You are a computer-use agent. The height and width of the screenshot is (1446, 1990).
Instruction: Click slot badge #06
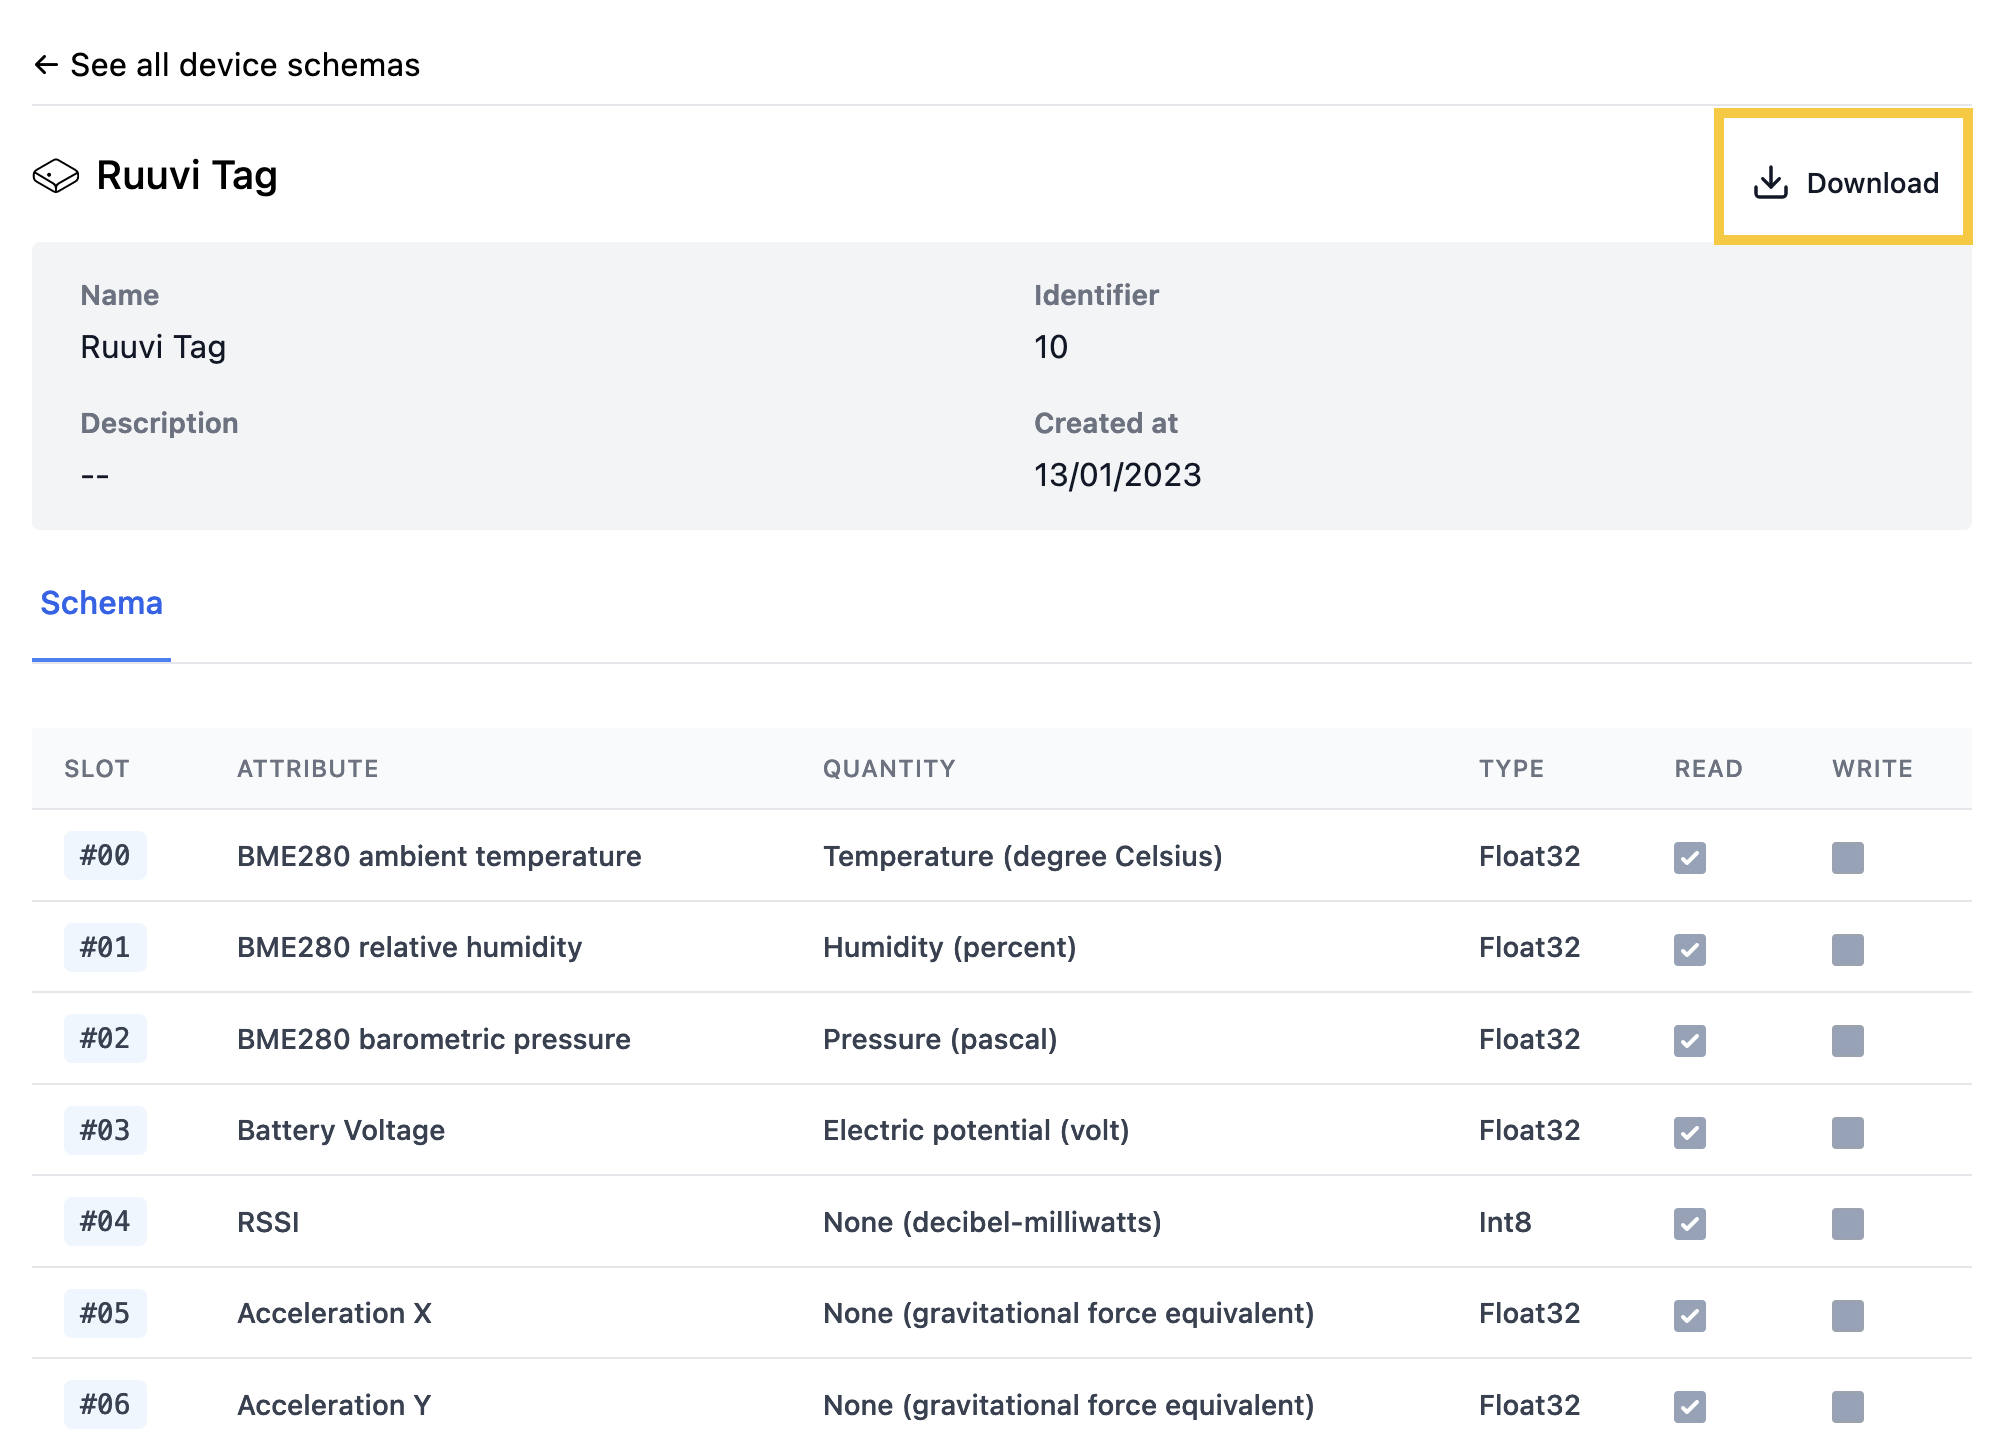click(105, 1405)
